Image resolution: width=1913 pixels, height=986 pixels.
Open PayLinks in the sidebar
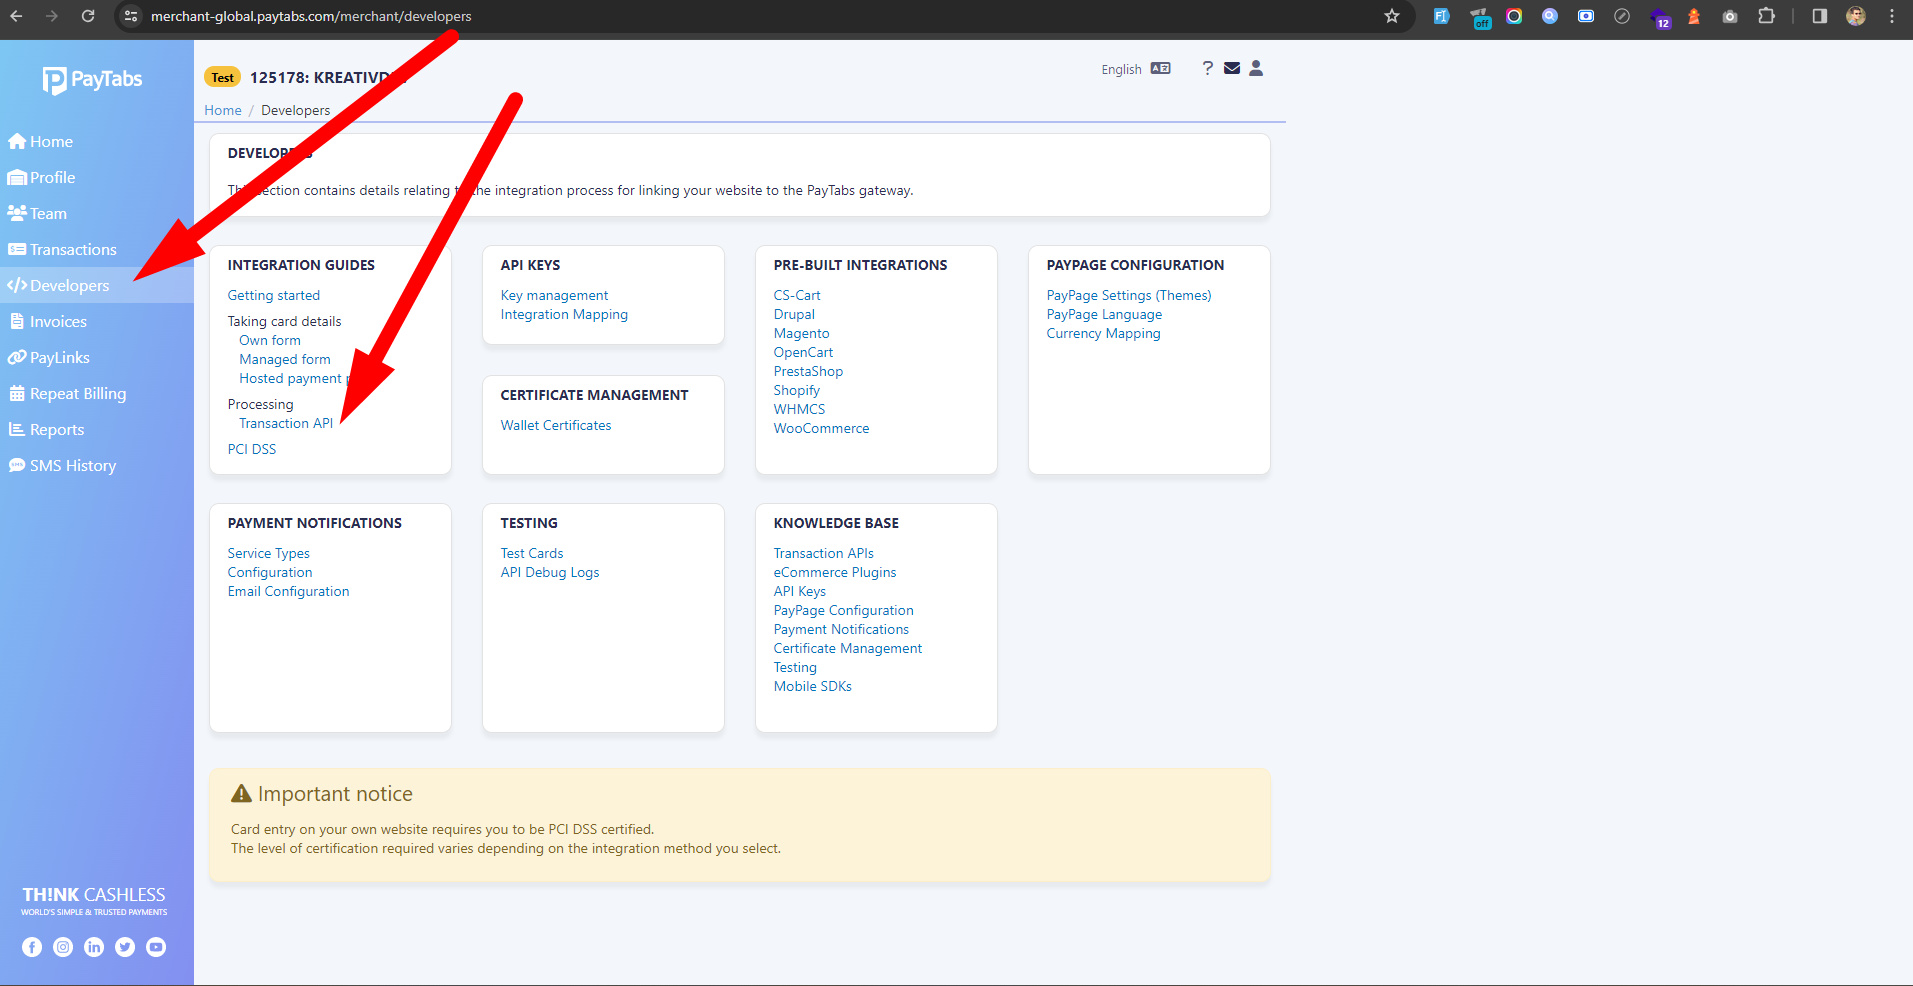click(49, 358)
